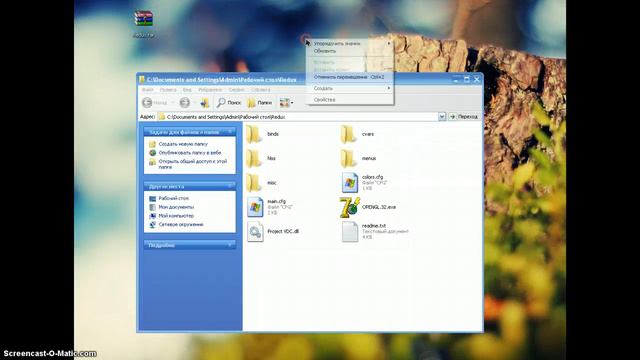Go up one folder level icon

click(x=205, y=103)
